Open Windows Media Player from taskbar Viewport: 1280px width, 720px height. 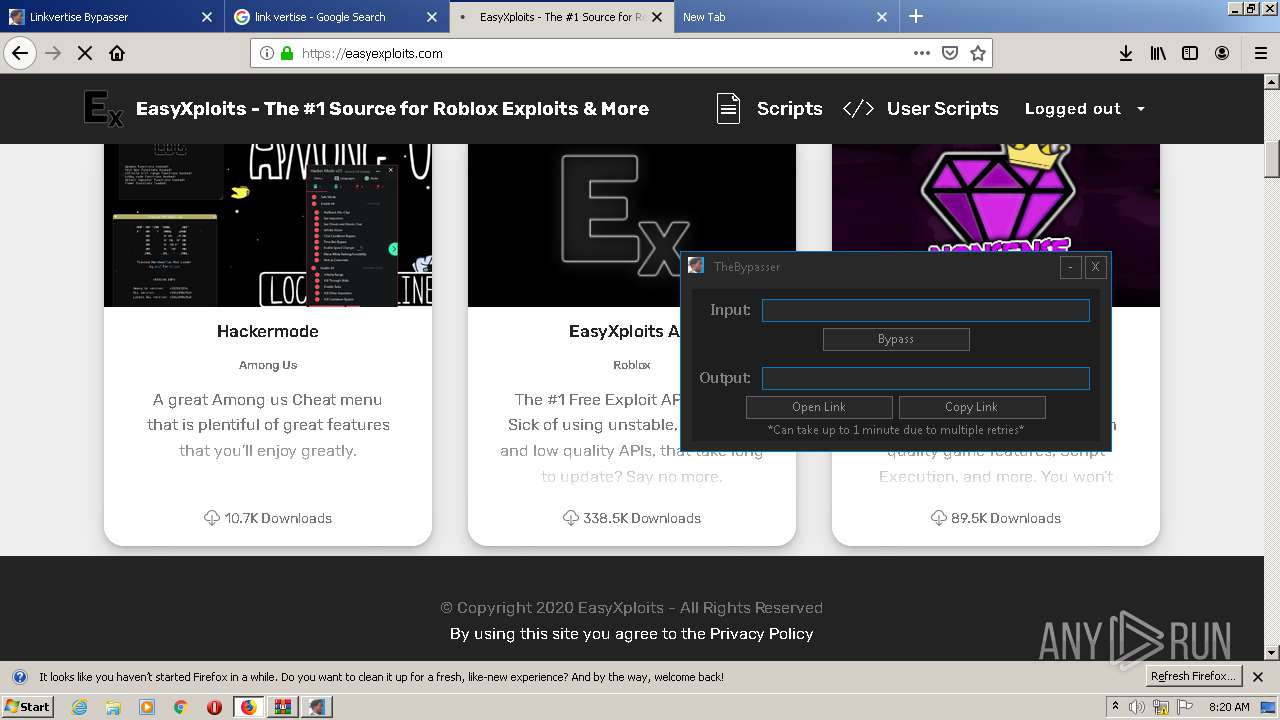click(147, 707)
